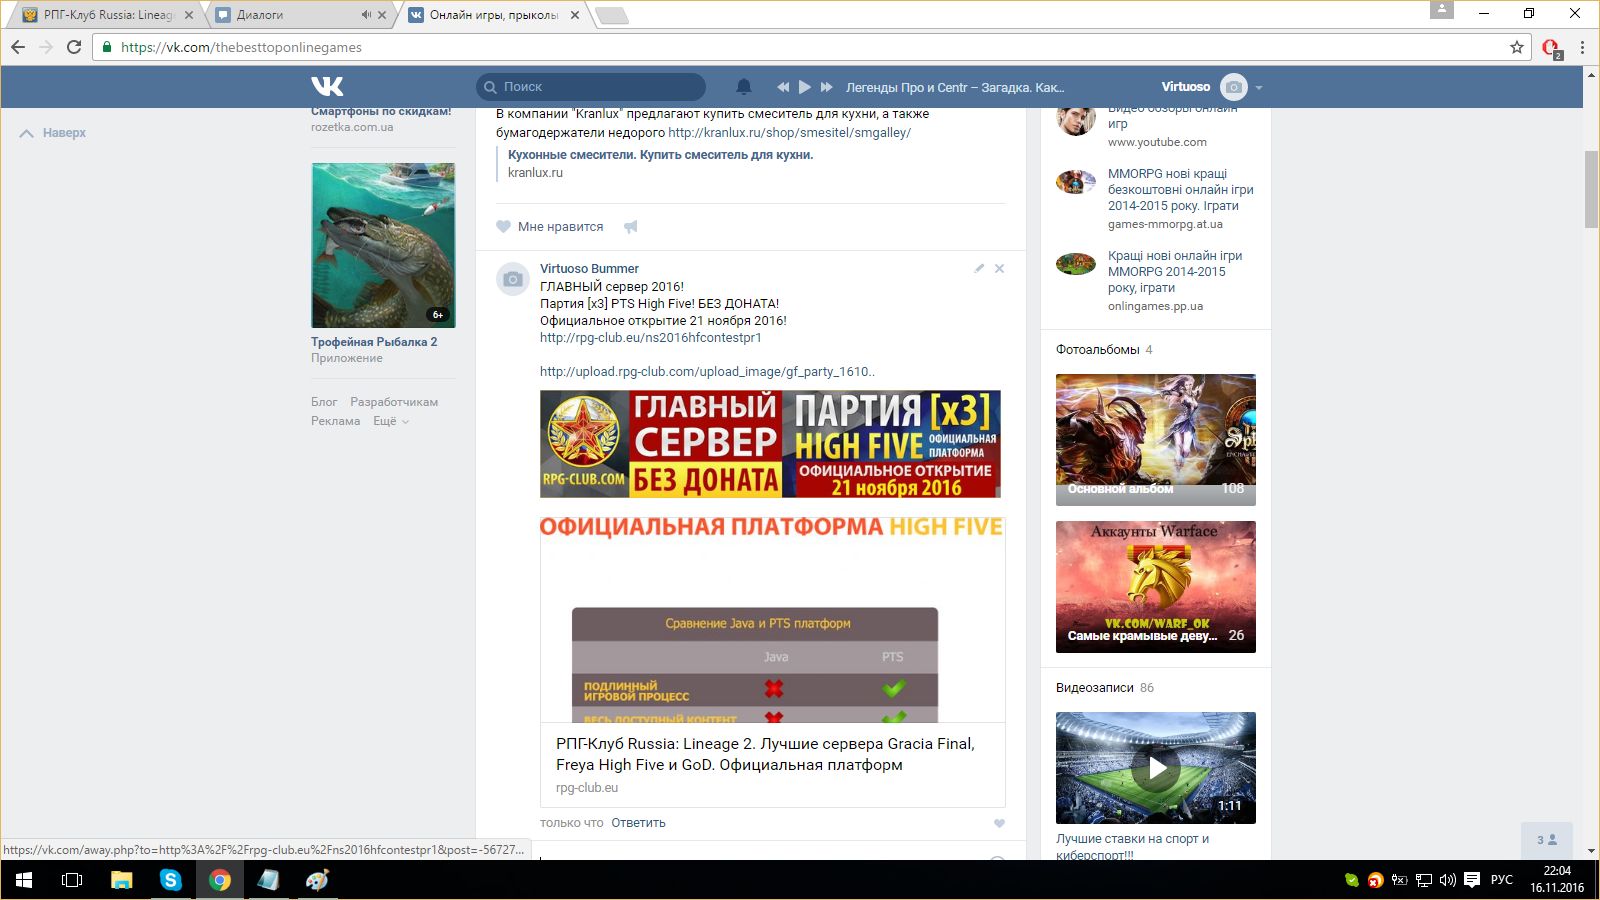Play the football stadium video thumbnail
1600x900 pixels.
(x=1156, y=768)
